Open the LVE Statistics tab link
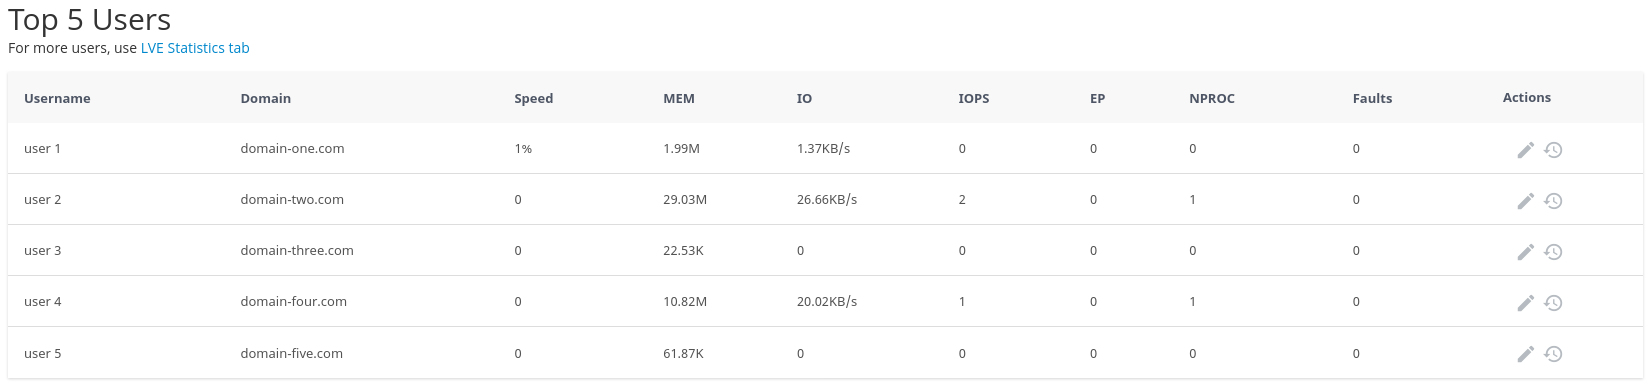Viewport: 1652px width, 385px height. [x=195, y=48]
